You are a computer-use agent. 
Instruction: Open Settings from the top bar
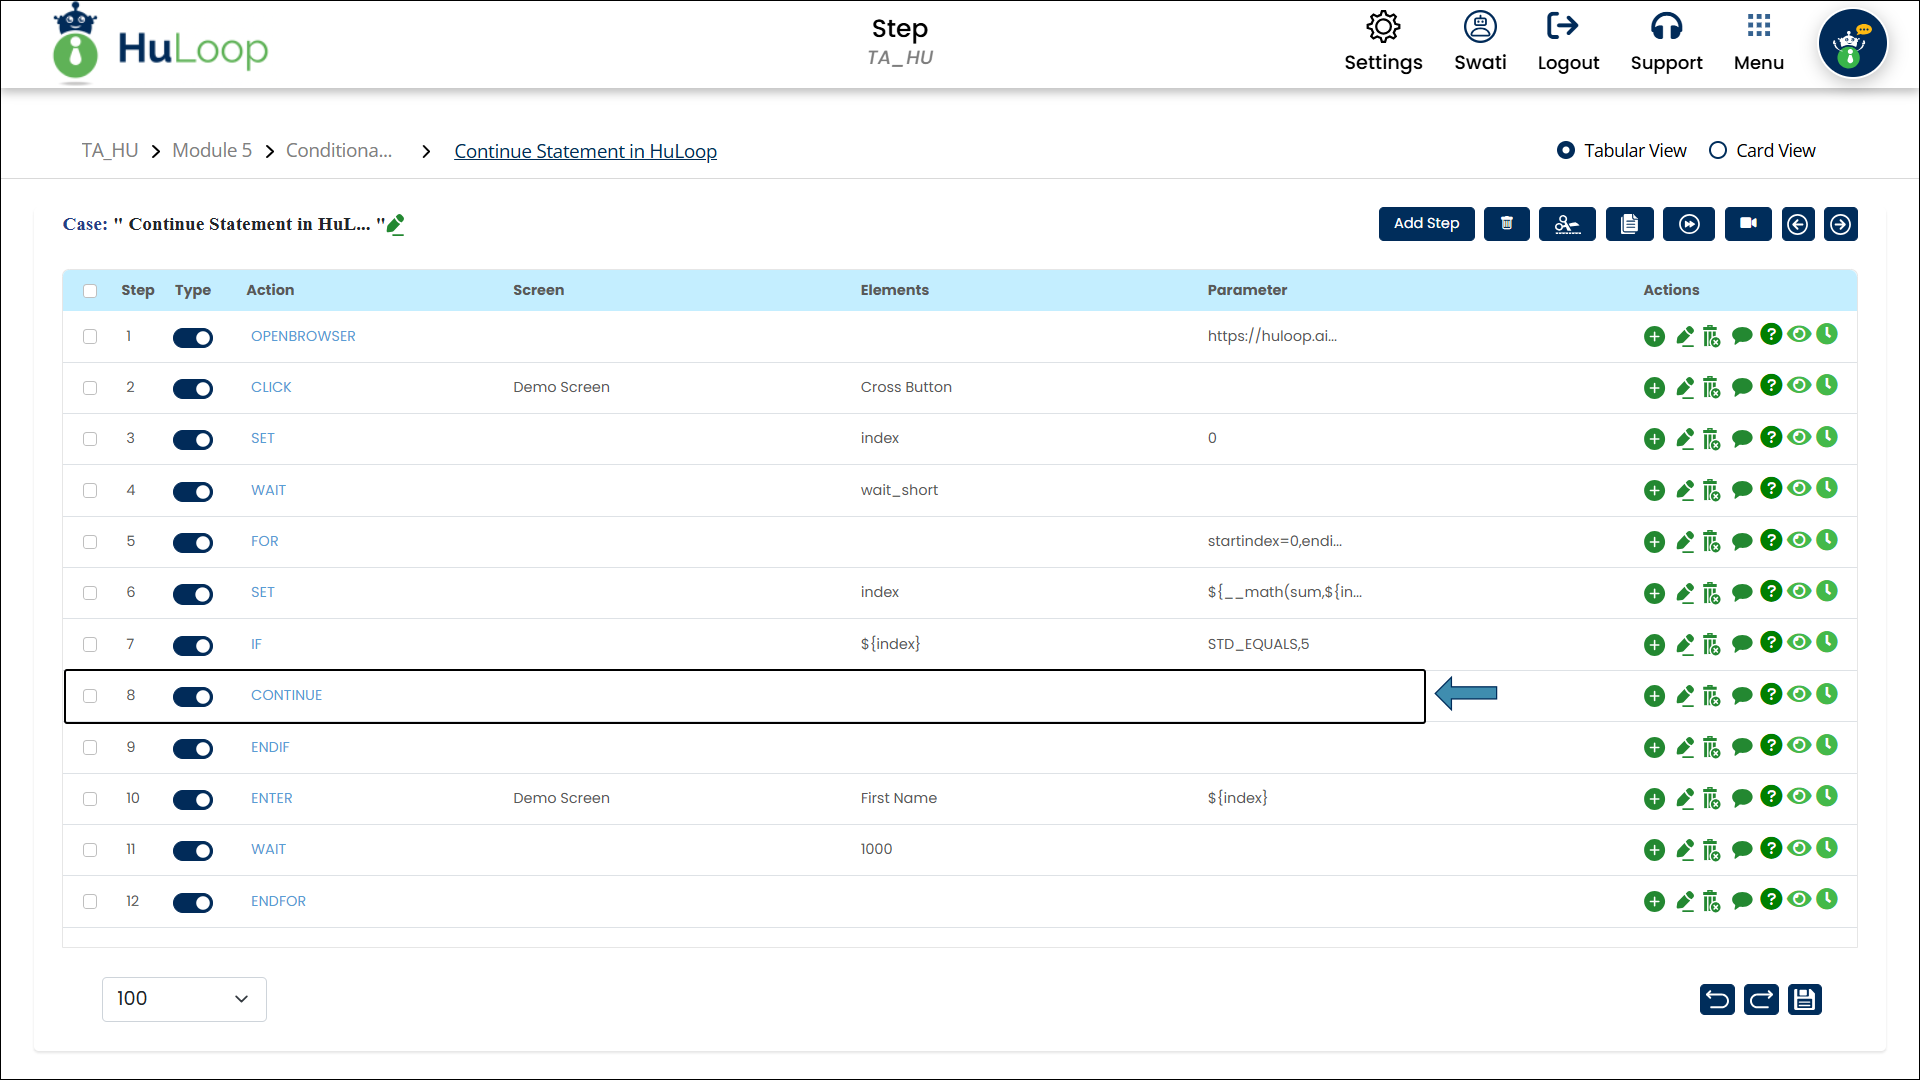click(x=1383, y=42)
